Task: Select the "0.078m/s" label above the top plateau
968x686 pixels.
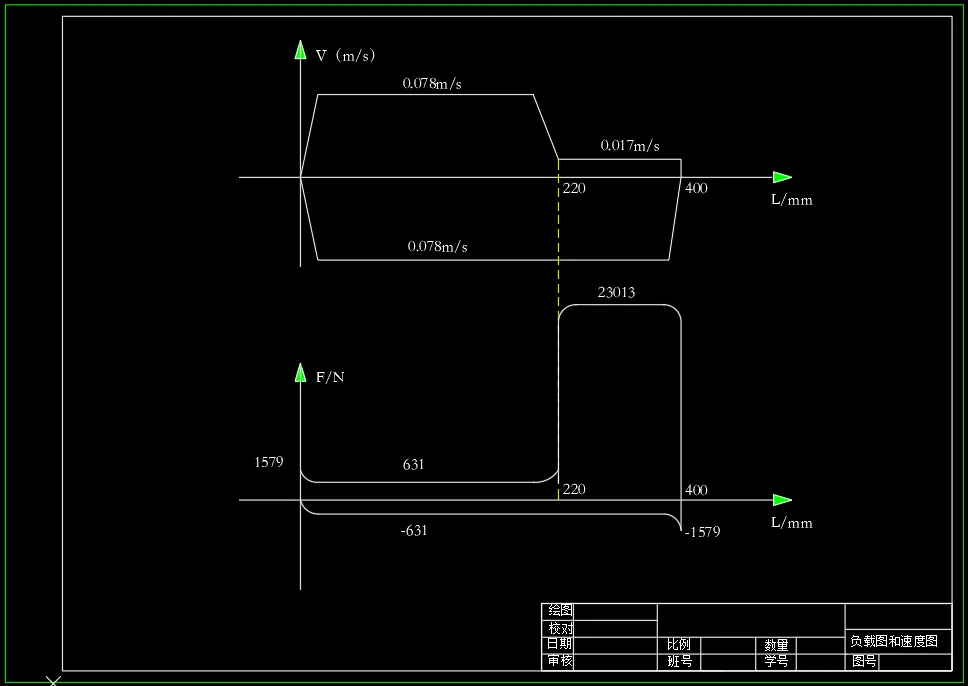Action: tap(432, 83)
